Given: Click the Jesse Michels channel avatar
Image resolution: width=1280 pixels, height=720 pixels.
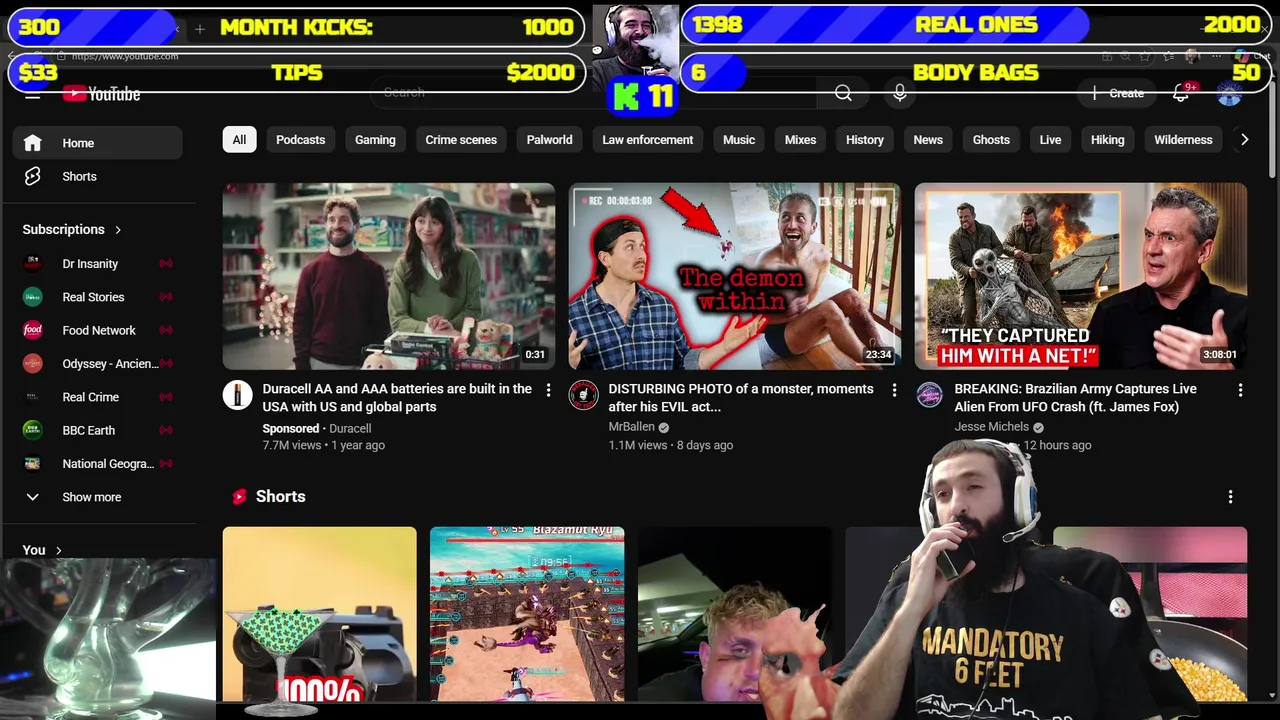Looking at the screenshot, I should 929,395.
